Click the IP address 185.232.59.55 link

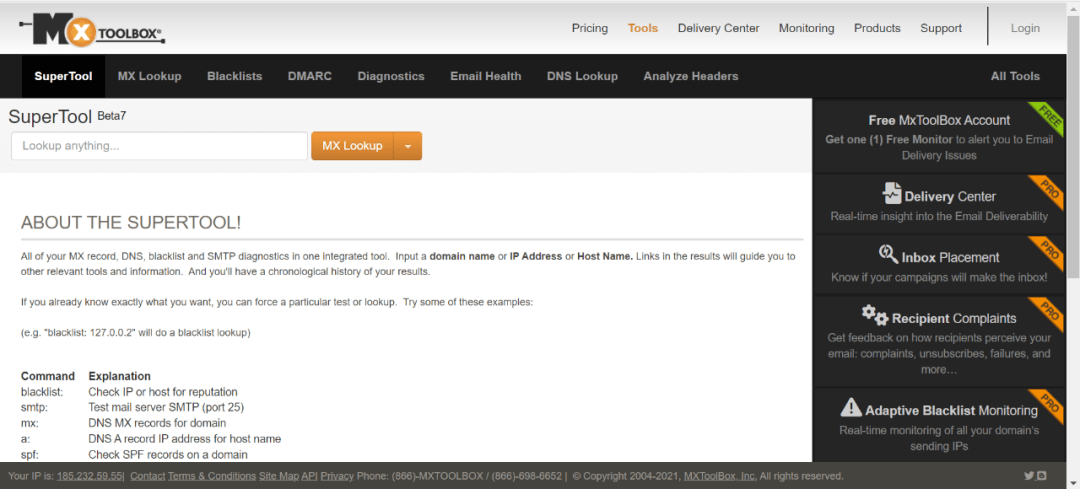pos(90,476)
